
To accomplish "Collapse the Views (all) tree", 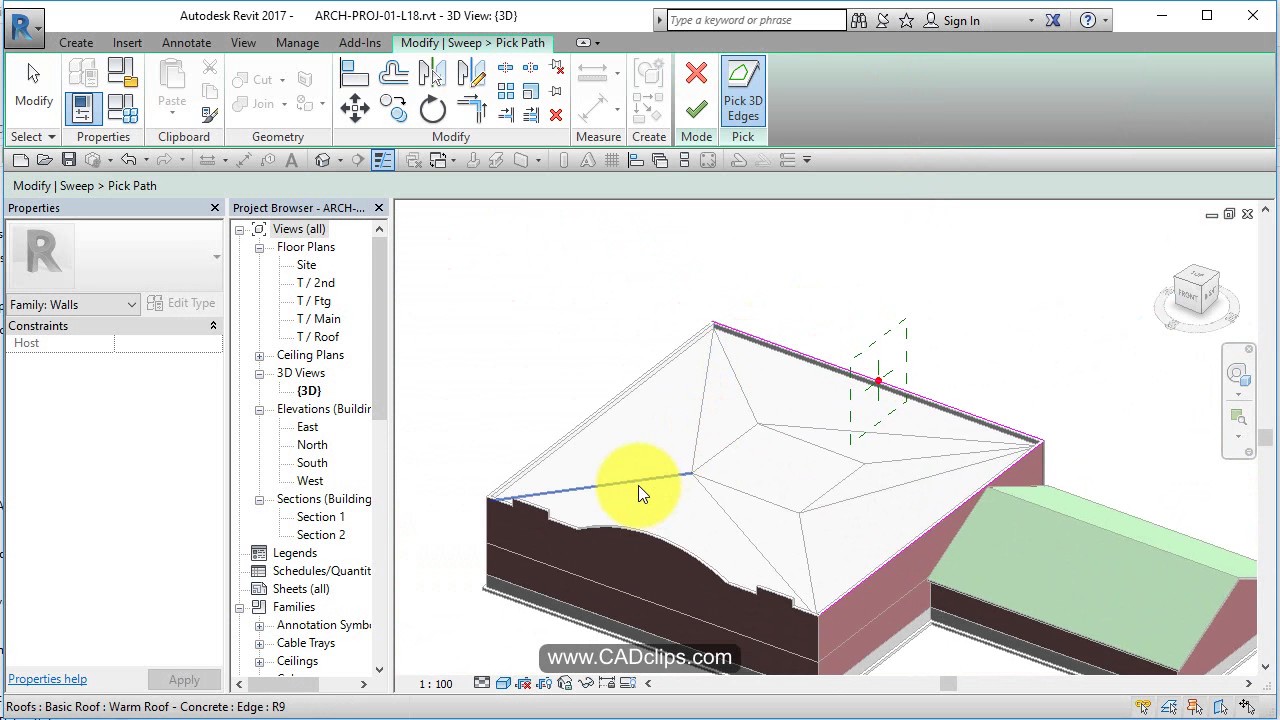I will (x=240, y=229).
